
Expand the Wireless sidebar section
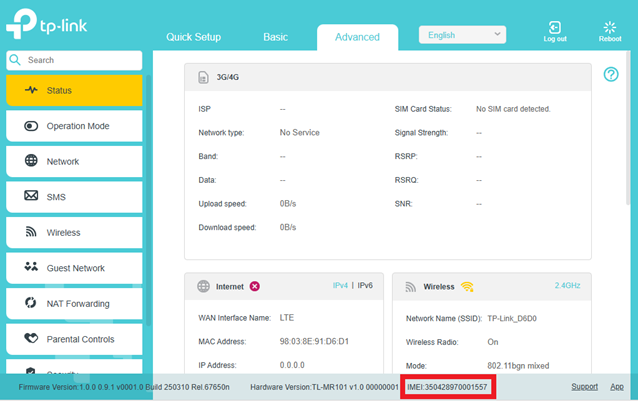point(76,233)
